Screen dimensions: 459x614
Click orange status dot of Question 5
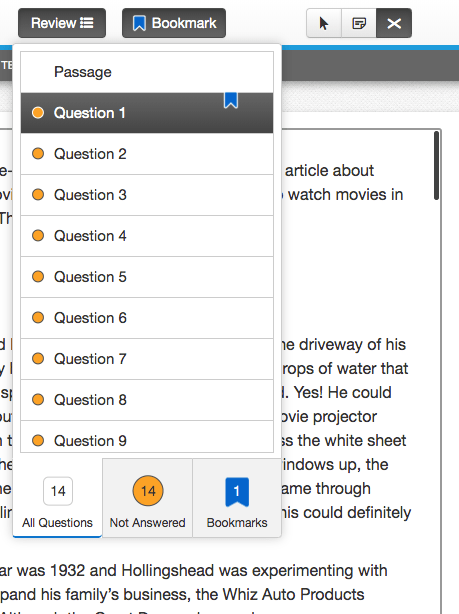click(x=38, y=277)
